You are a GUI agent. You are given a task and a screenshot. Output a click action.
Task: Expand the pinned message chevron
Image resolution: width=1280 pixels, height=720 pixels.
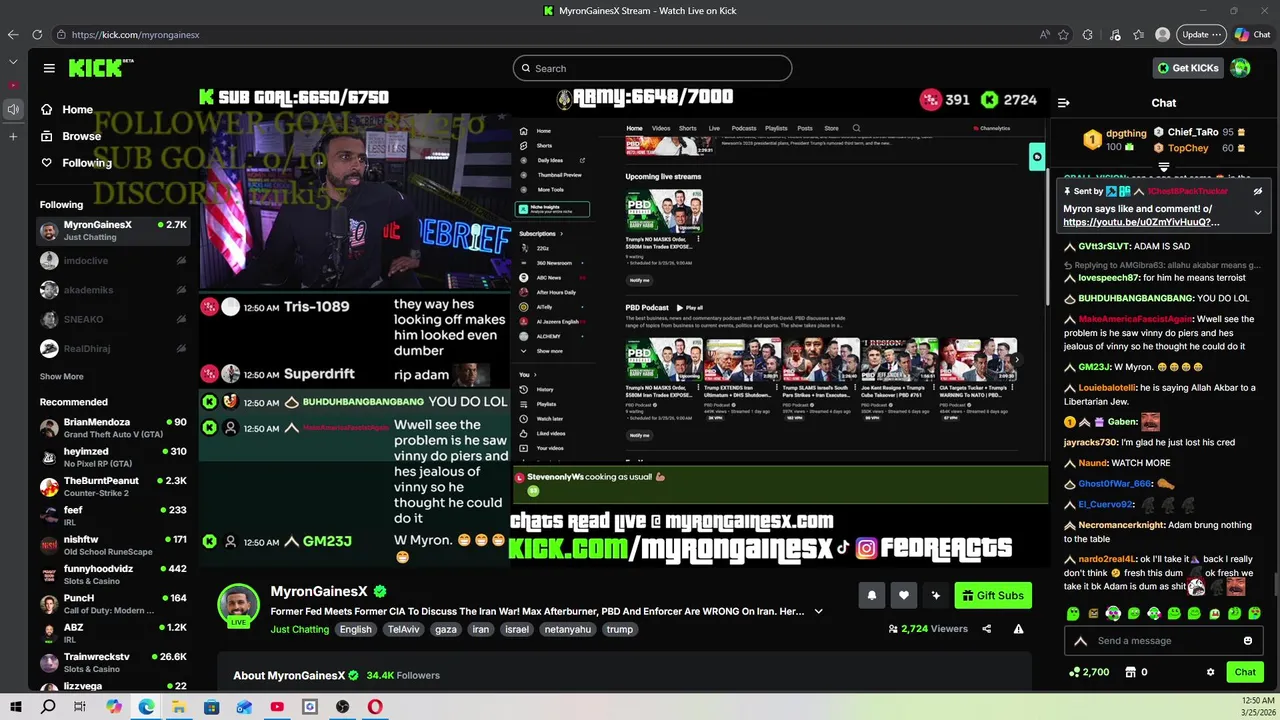click(1258, 212)
